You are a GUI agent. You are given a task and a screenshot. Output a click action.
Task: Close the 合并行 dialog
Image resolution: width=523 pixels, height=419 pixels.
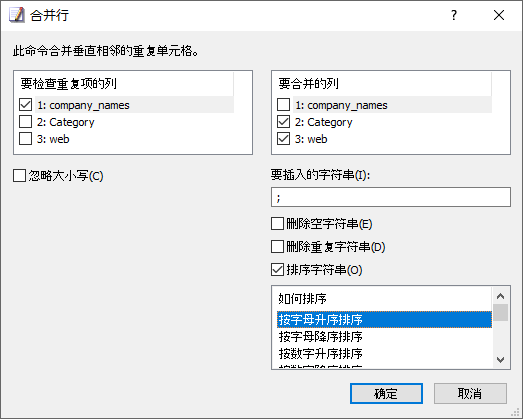click(x=499, y=15)
